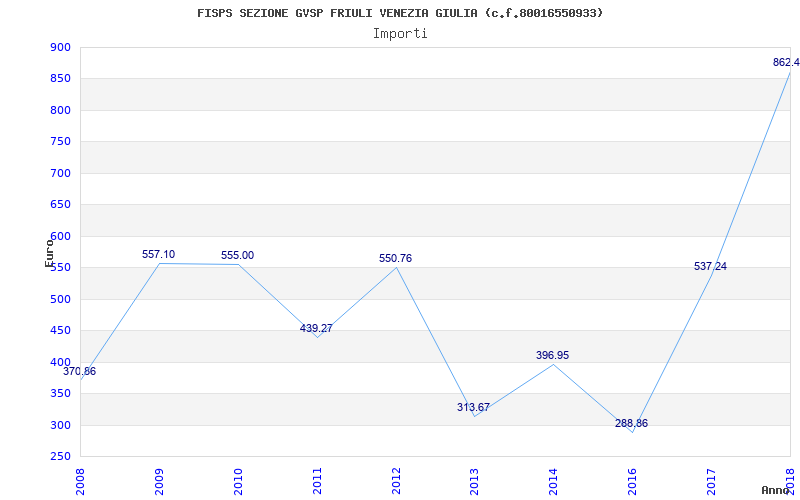800x500 pixels.
Task: Click the FISPS SEZIONE GVSP chart title
Action: [400, 13]
